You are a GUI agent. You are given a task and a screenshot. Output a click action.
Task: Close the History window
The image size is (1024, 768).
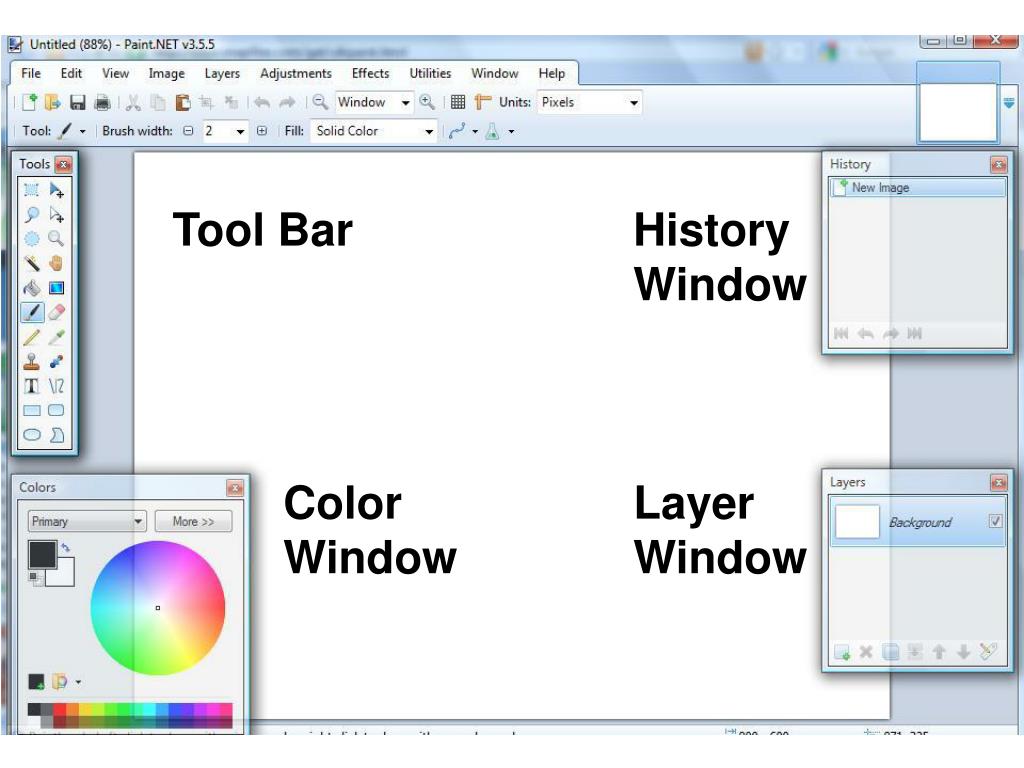pos(999,164)
